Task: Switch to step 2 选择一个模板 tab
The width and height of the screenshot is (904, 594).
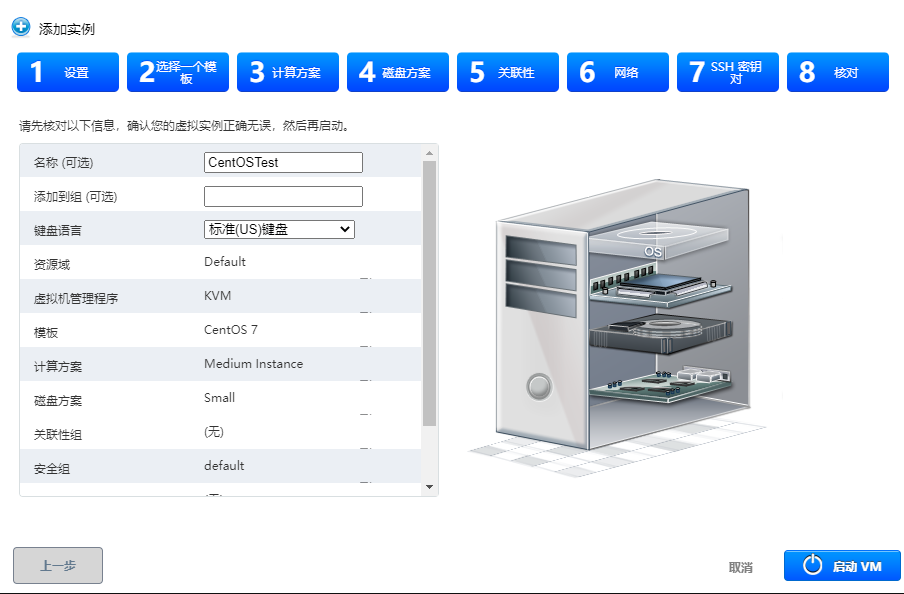Action: (177, 71)
